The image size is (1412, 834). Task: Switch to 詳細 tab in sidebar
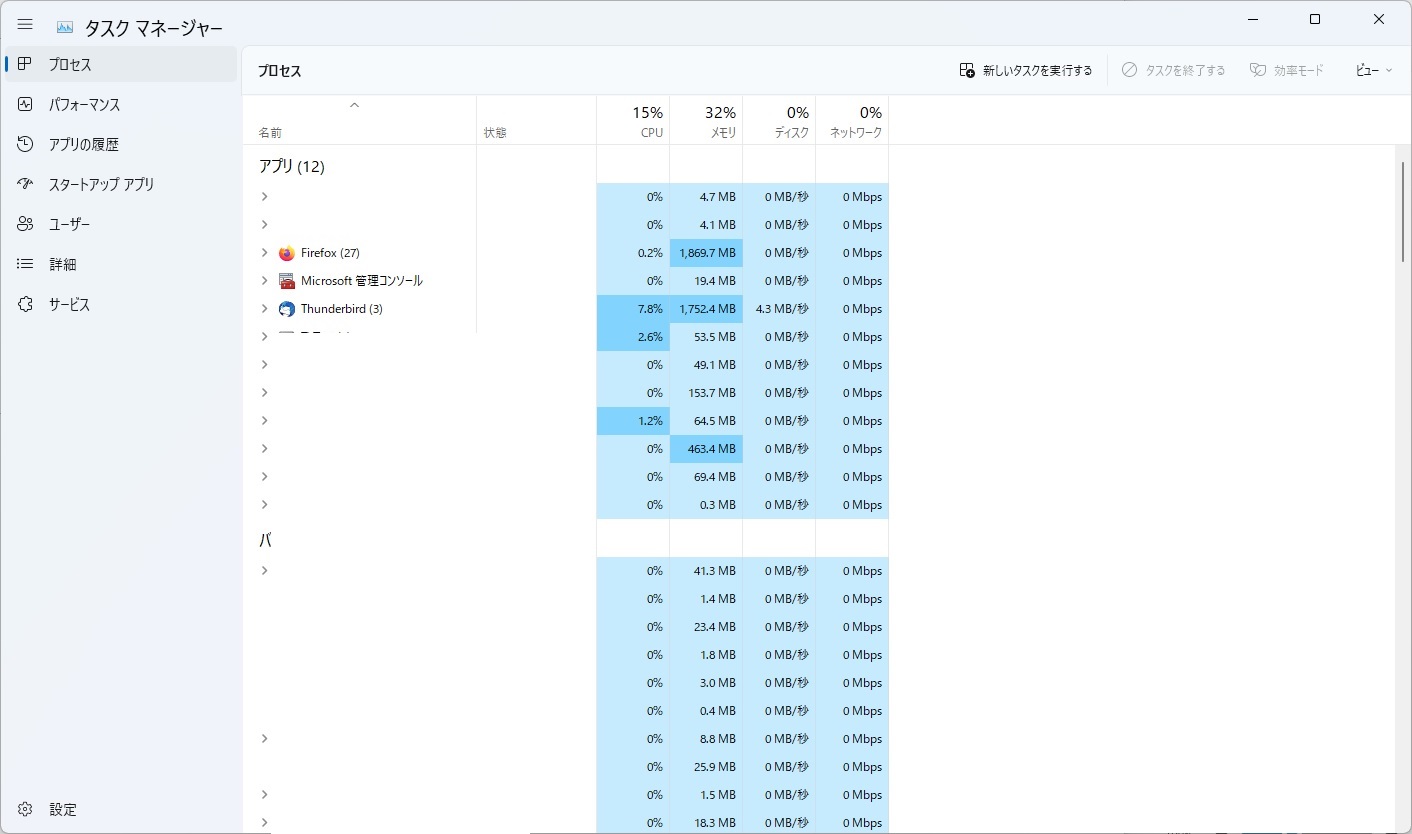point(62,265)
